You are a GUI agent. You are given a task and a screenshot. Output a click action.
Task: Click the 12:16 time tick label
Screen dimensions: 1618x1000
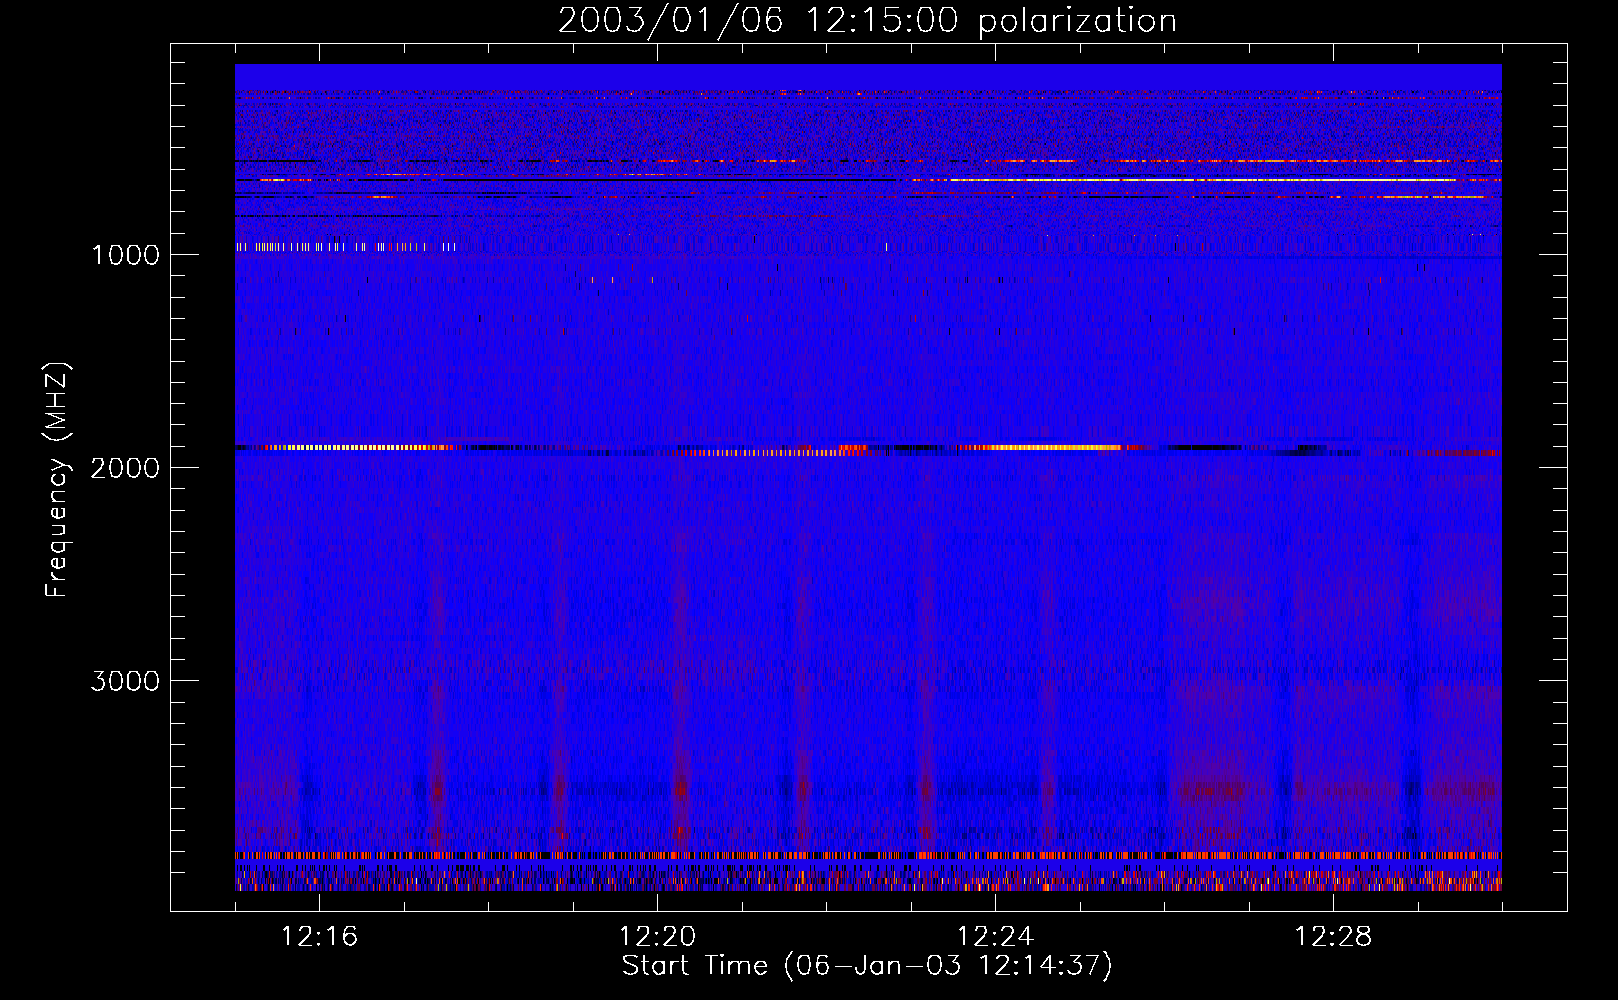point(319,937)
